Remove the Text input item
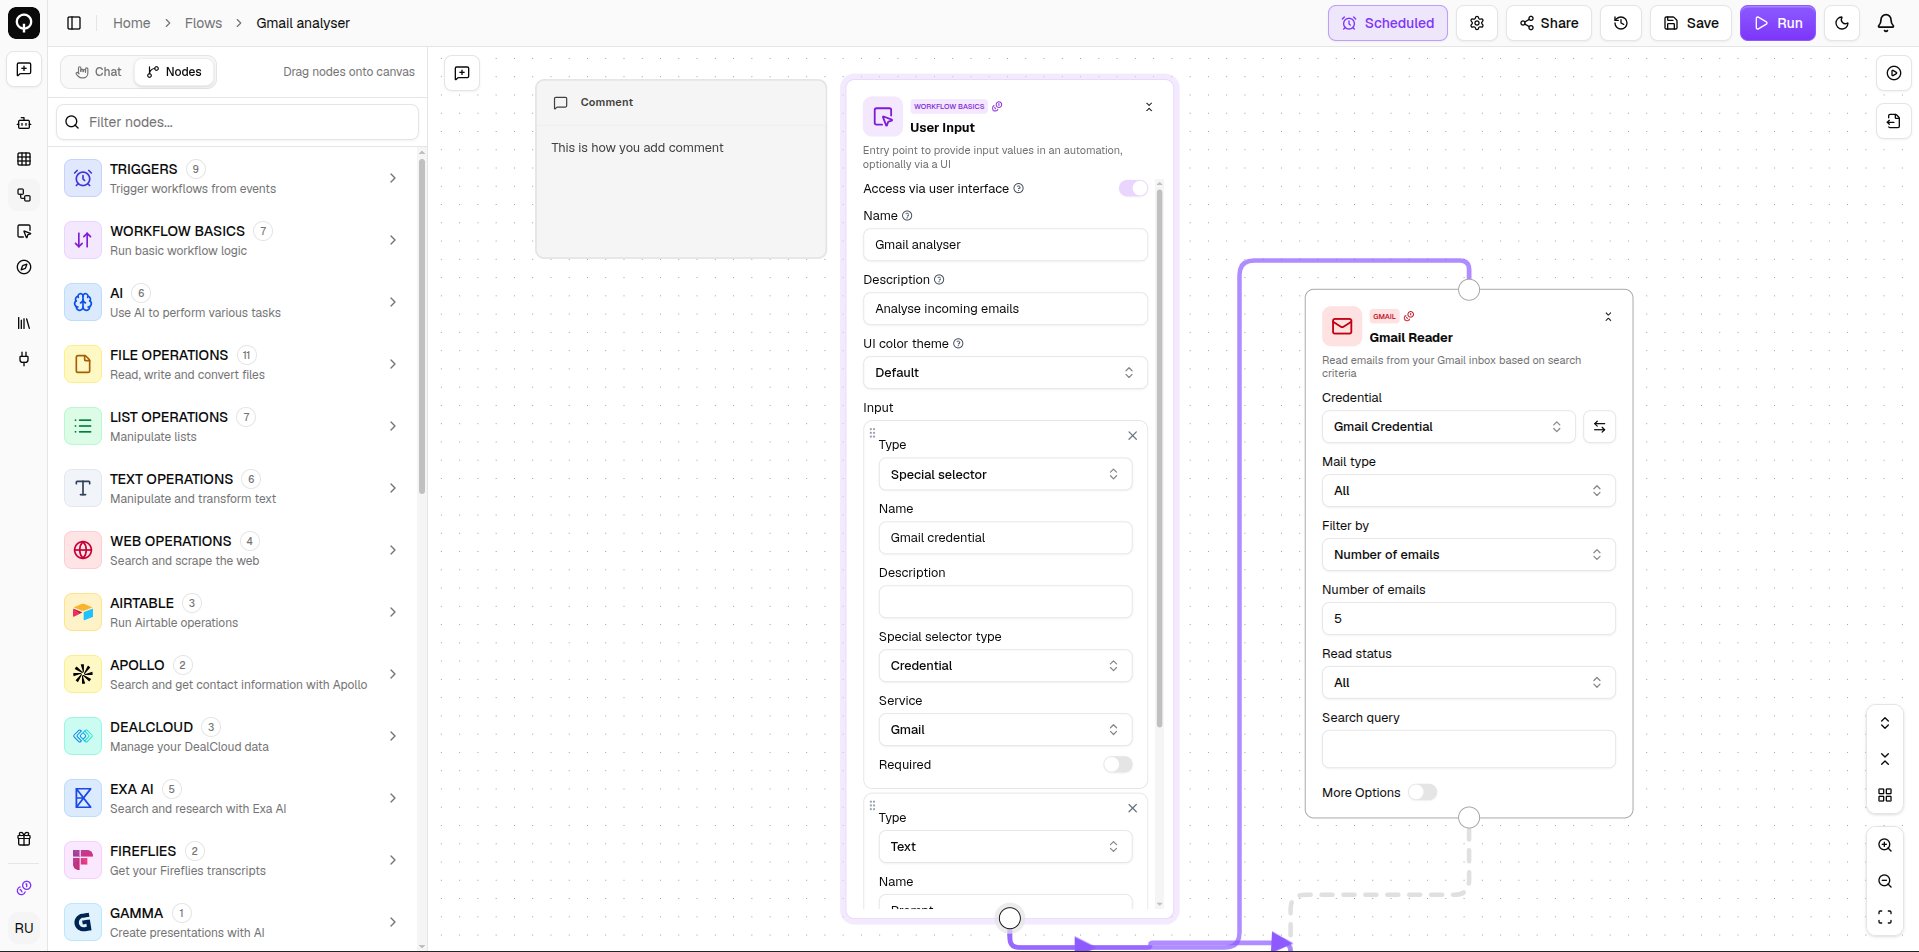Viewport: 1919px width, 952px height. point(1132,808)
